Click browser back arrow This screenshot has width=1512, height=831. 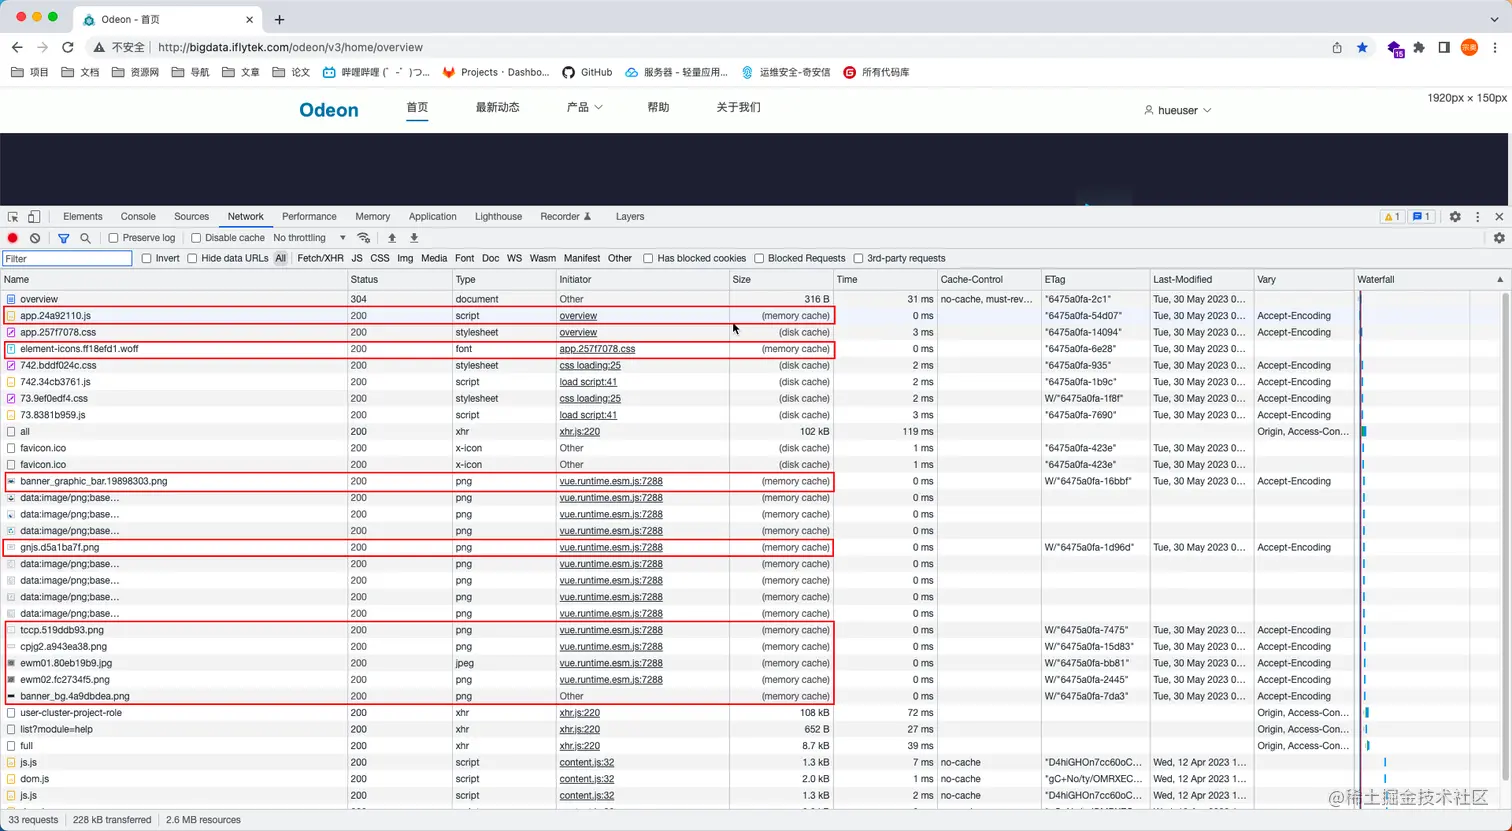click(x=17, y=47)
